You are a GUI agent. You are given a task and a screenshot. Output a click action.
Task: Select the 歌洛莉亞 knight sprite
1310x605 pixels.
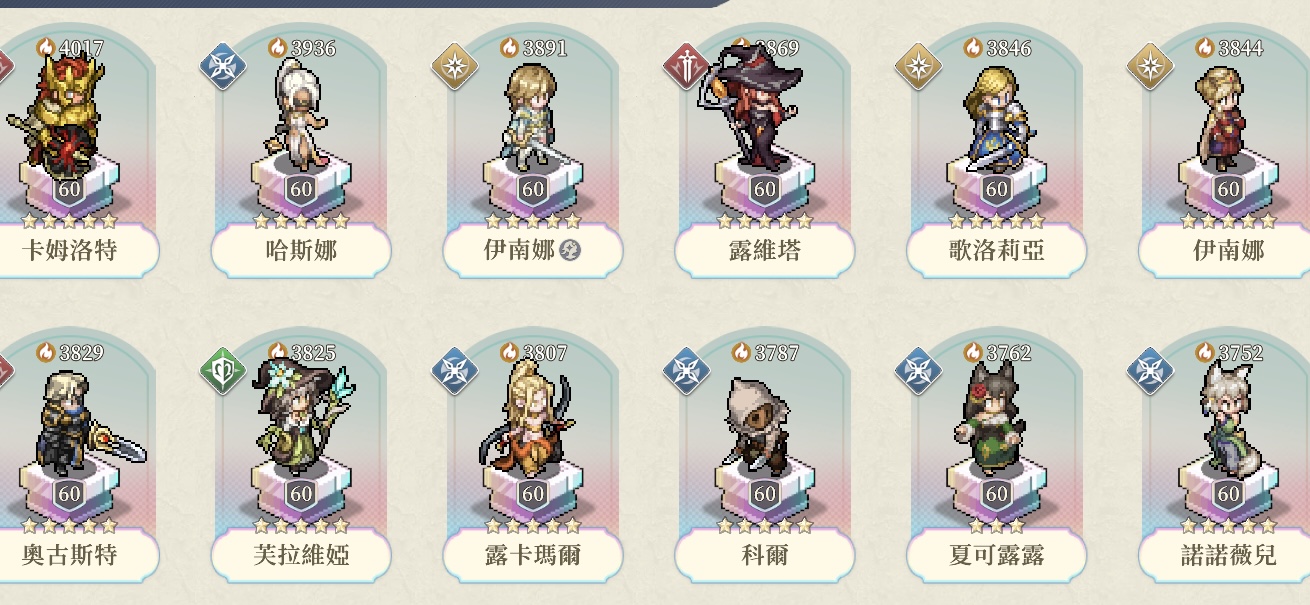(x=997, y=119)
